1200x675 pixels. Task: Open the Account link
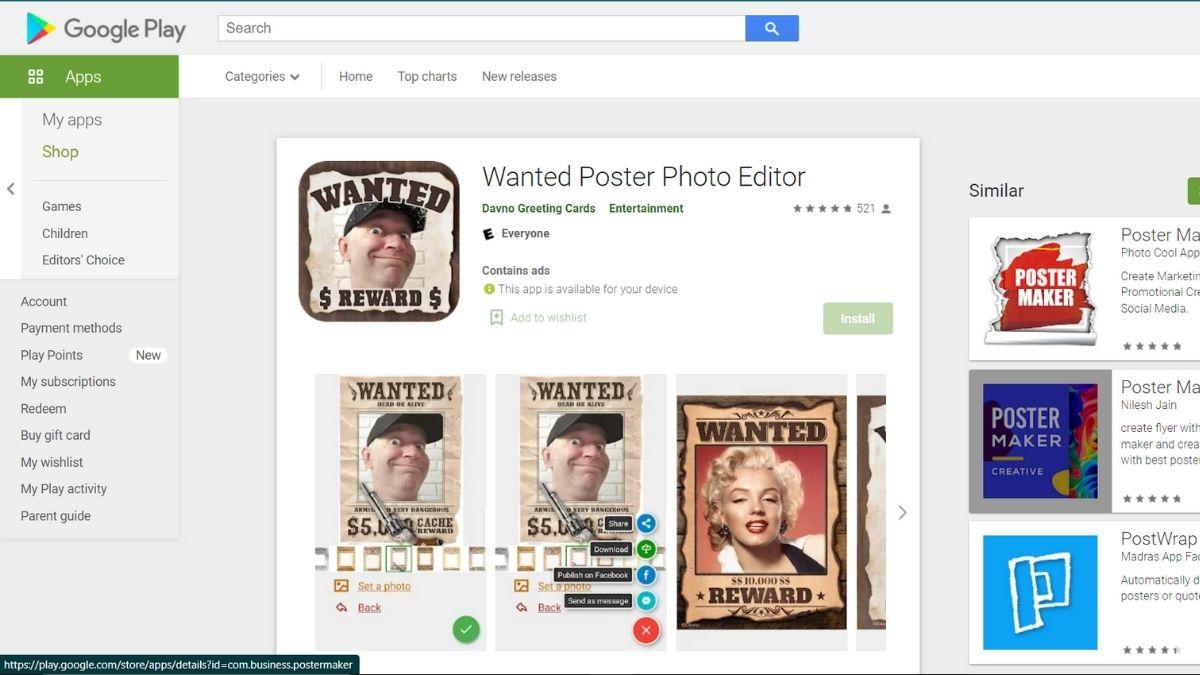pyautogui.click(x=44, y=301)
